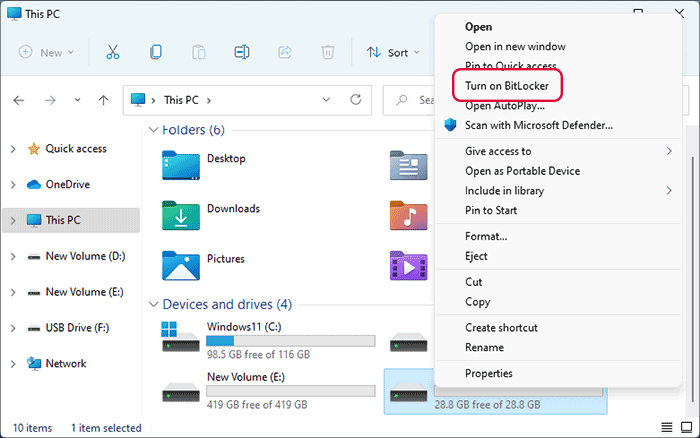Select the New Volume (E:) drive icon
The image size is (700, 438).
(181, 392)
